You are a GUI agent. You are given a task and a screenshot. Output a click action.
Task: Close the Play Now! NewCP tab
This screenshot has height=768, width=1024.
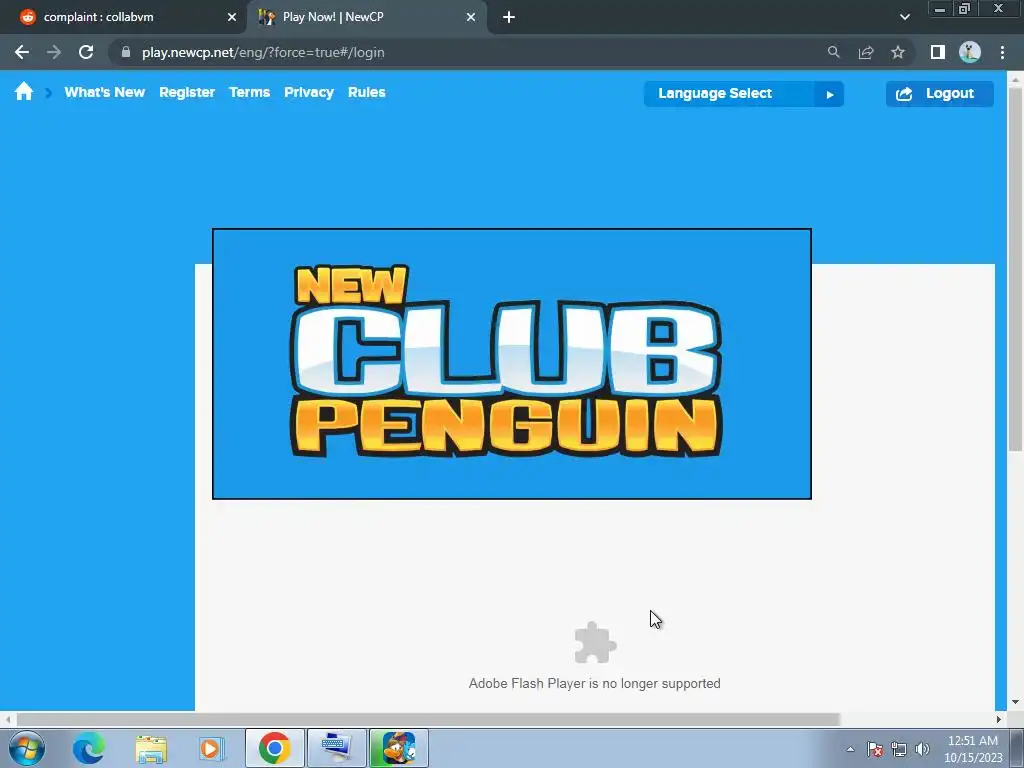[471, 17]
